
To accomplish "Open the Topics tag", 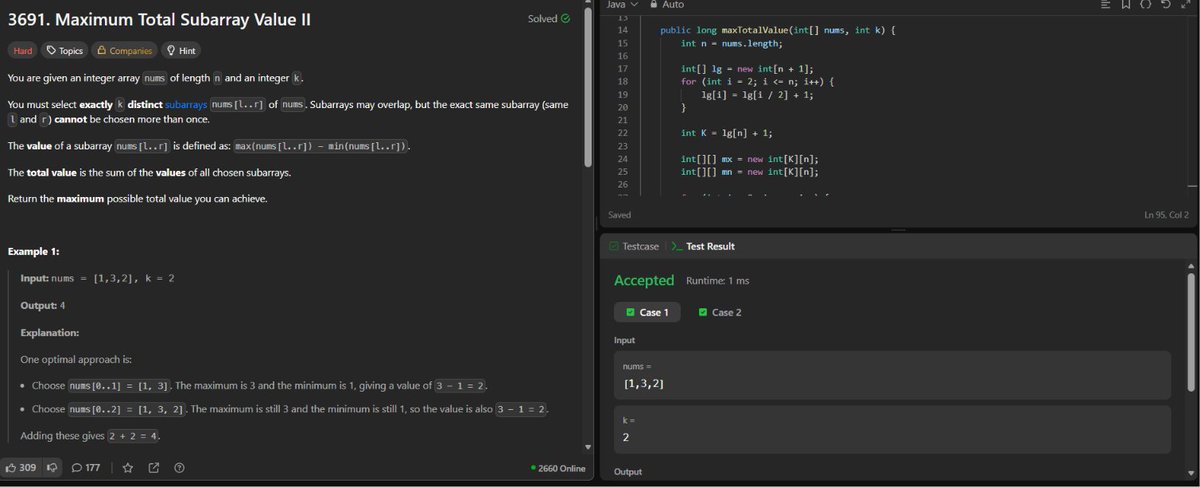I will pos(64,50).
